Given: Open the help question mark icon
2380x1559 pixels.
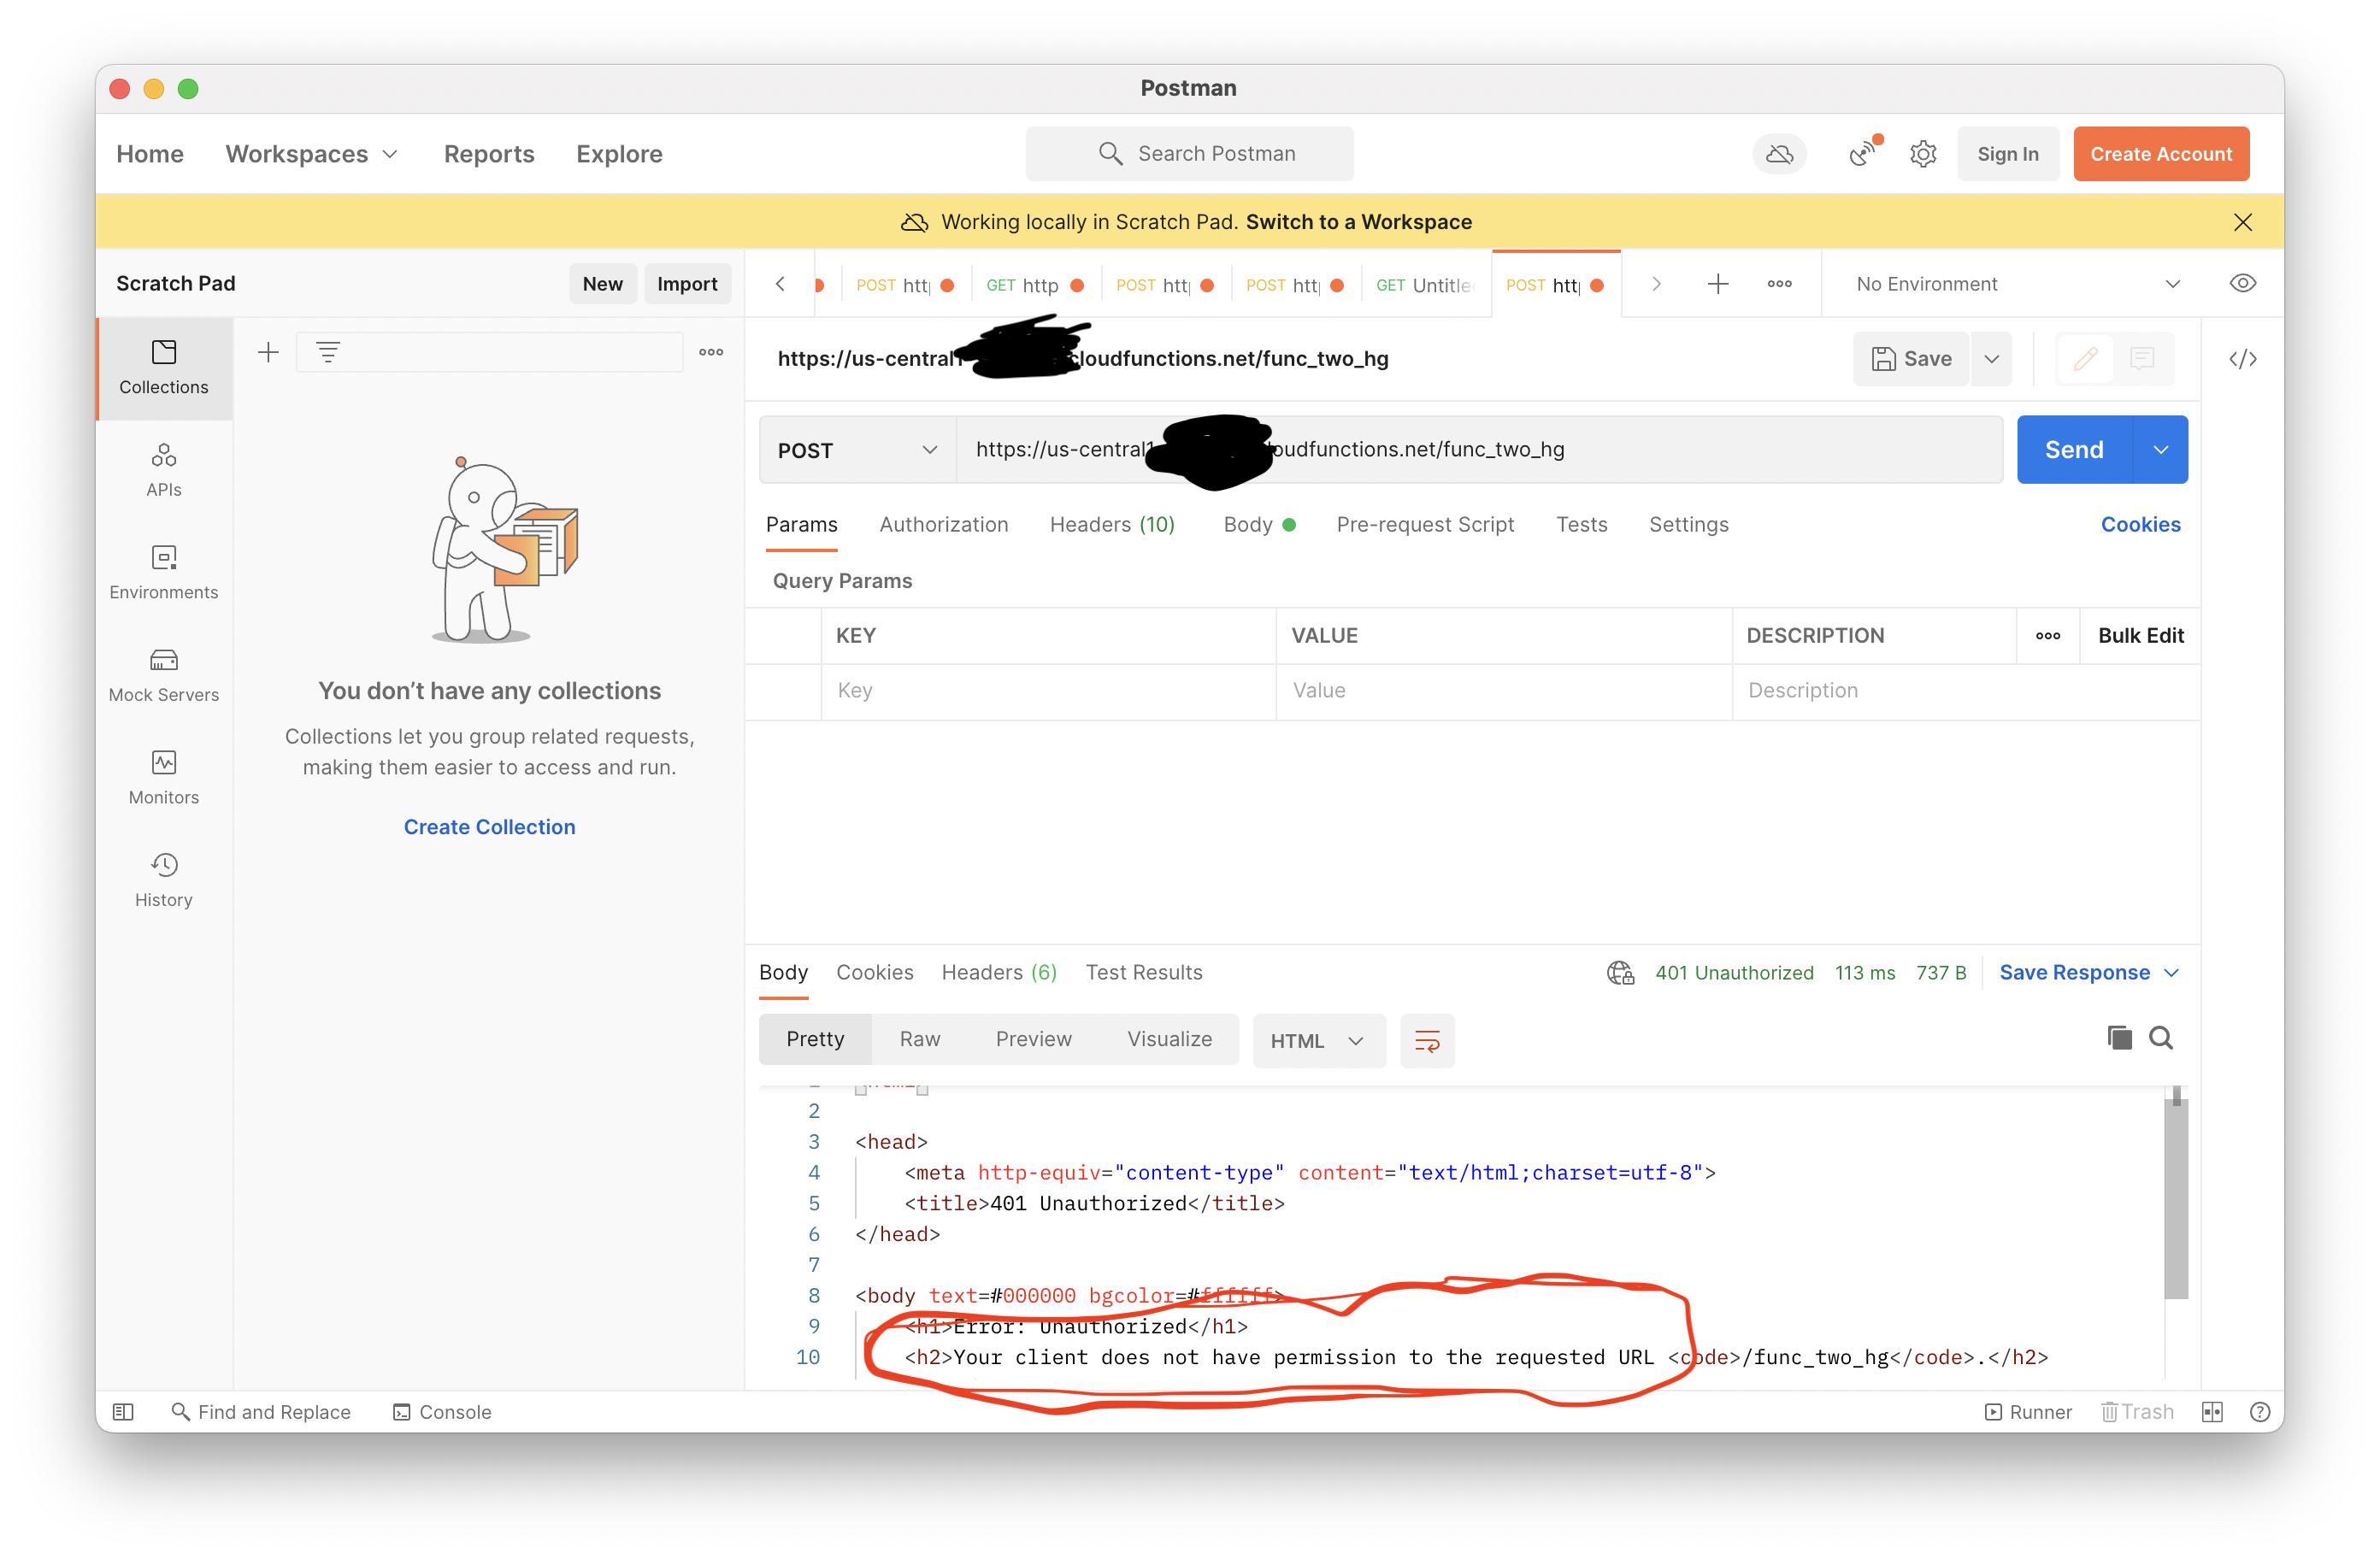Looking at the screenshot, I should (x=2259, y=1412).
